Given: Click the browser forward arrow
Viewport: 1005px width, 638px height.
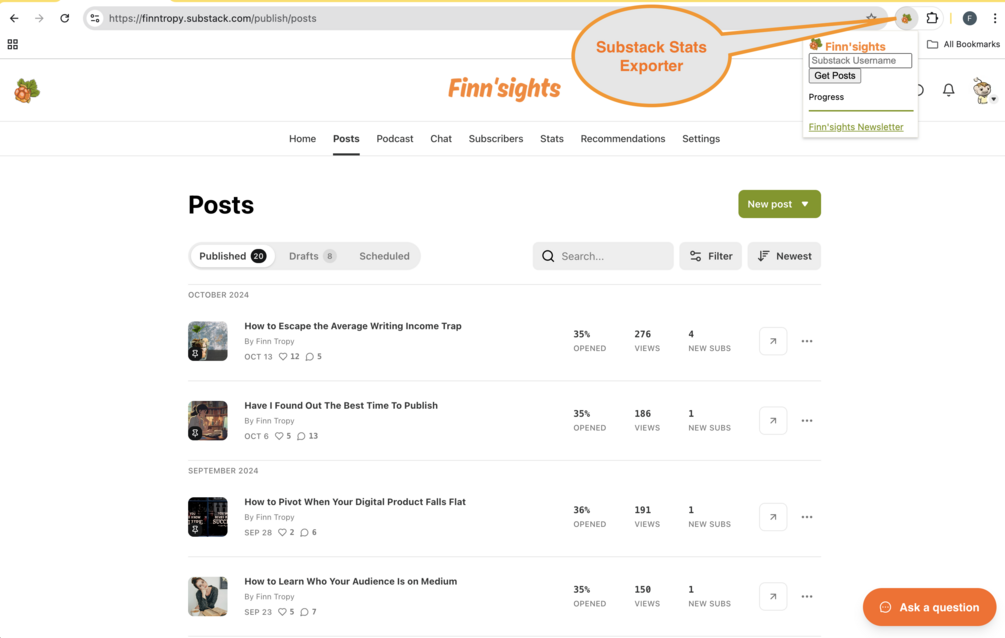Looking at the screenshot, I should click(x=39, y=18).
